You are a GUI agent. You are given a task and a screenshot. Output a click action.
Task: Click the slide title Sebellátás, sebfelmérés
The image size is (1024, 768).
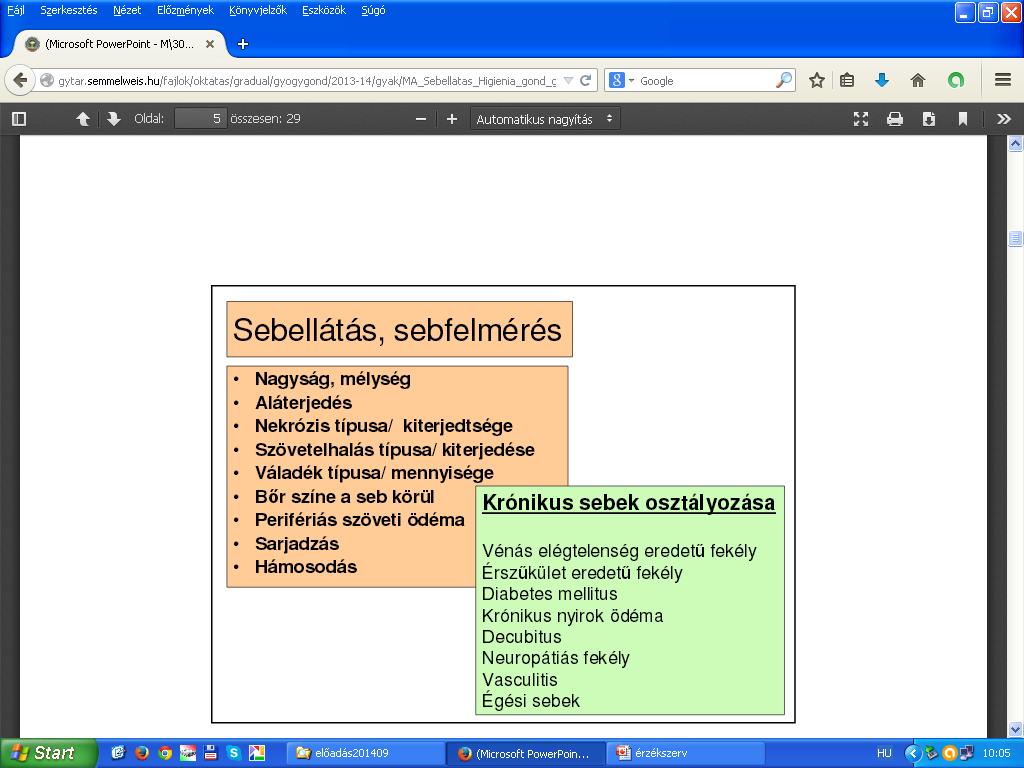pos(397,330)
